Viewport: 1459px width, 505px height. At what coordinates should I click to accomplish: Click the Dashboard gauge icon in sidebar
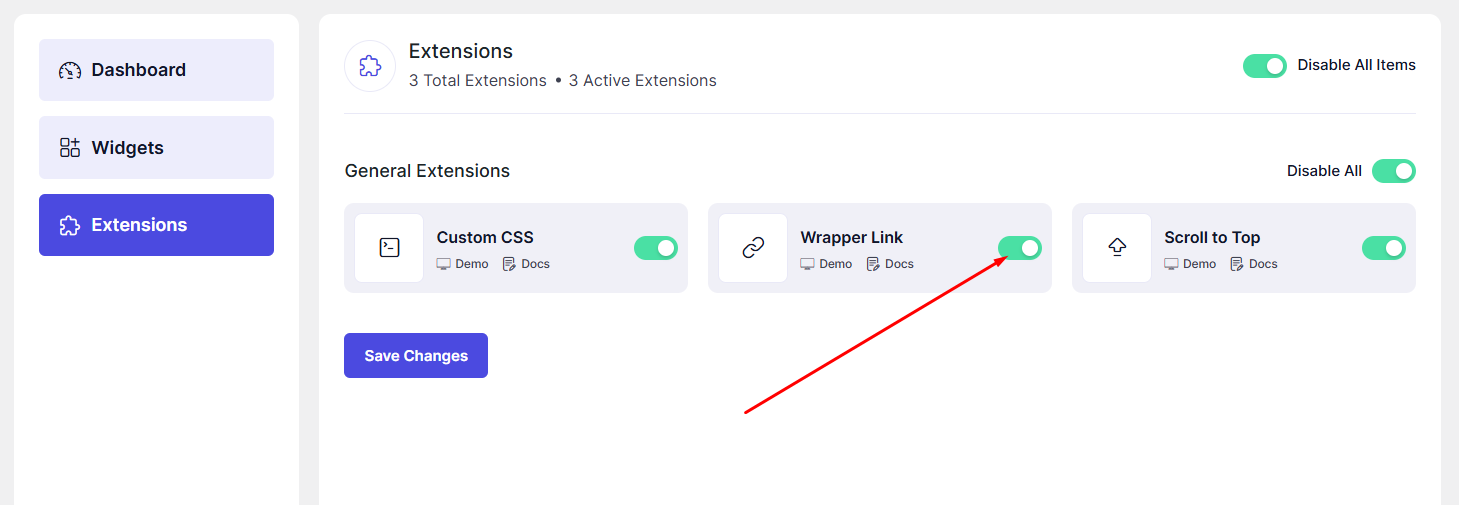click(70, 70)
